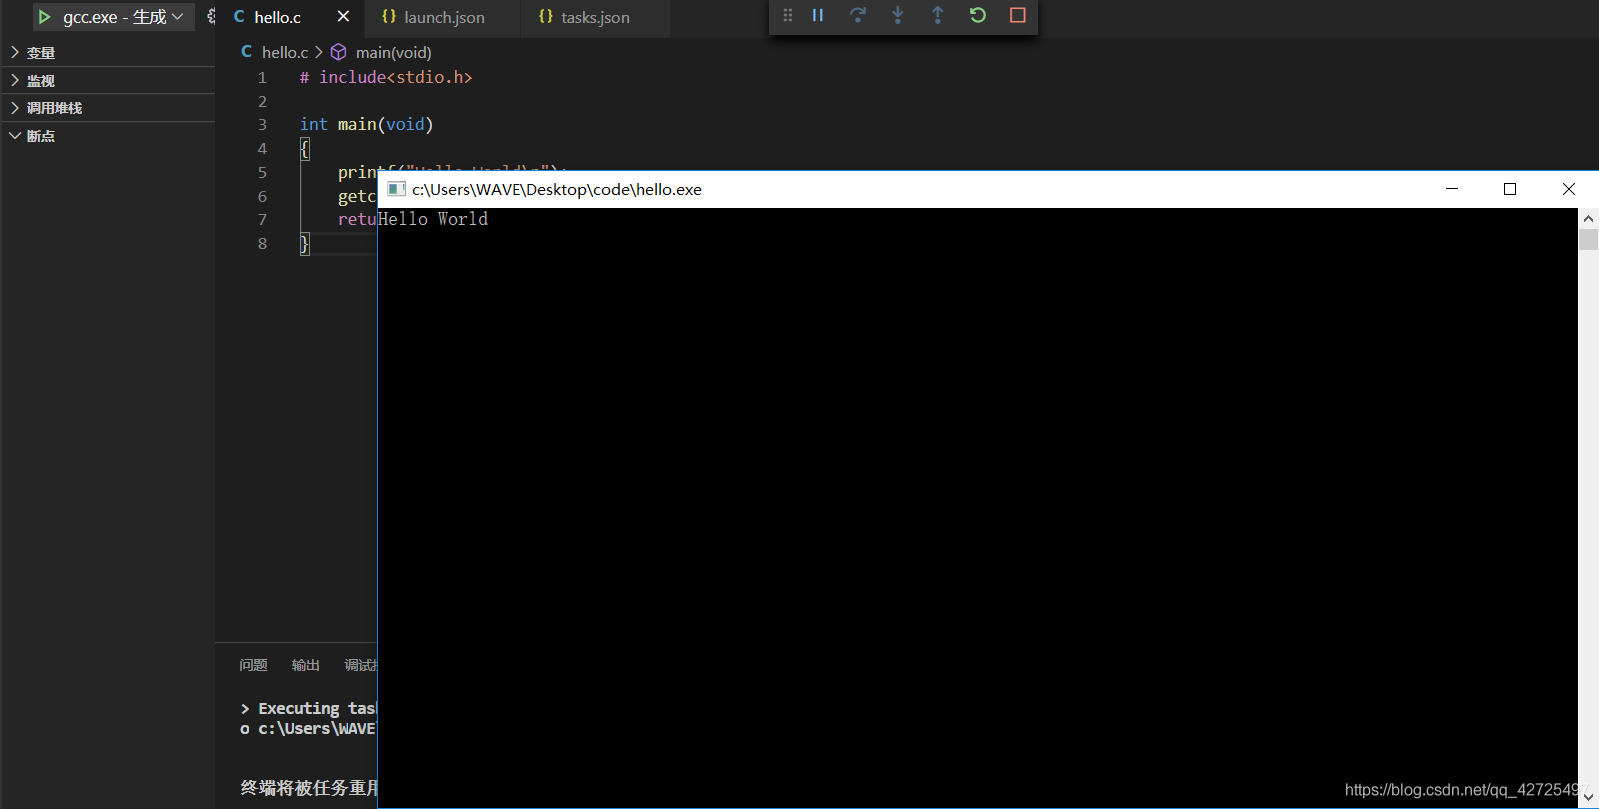This screenshot has height=809, width=1599.
Task: Start debugging with green play icon
Action: pos(44,17)
